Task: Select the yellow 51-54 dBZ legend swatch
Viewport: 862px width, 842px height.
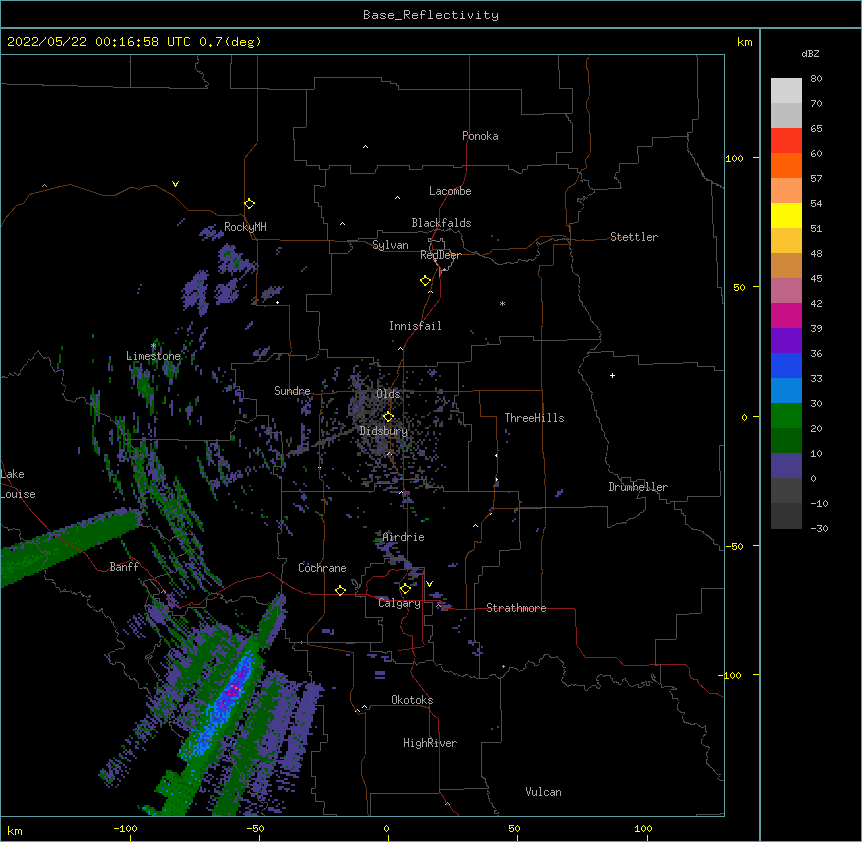Action: [786, 215]
